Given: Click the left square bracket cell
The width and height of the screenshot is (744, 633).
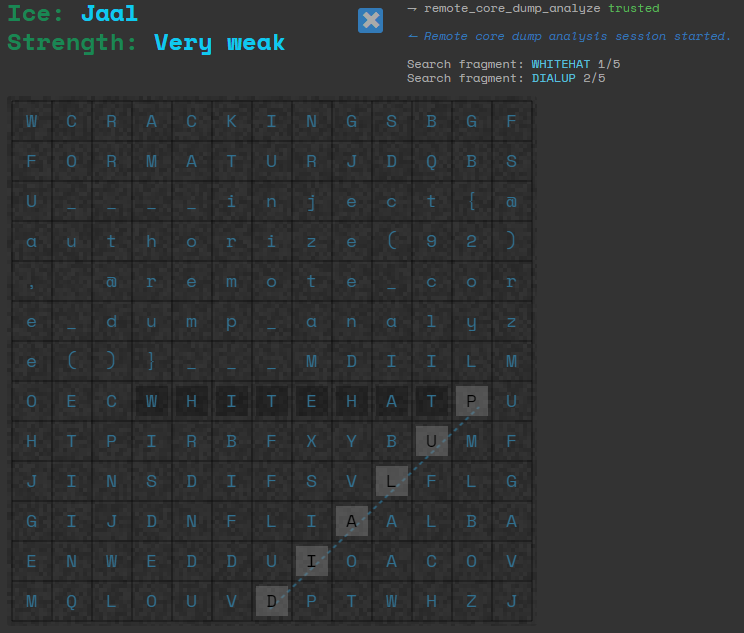Looking at the screenshot, I should coord(471,202).
